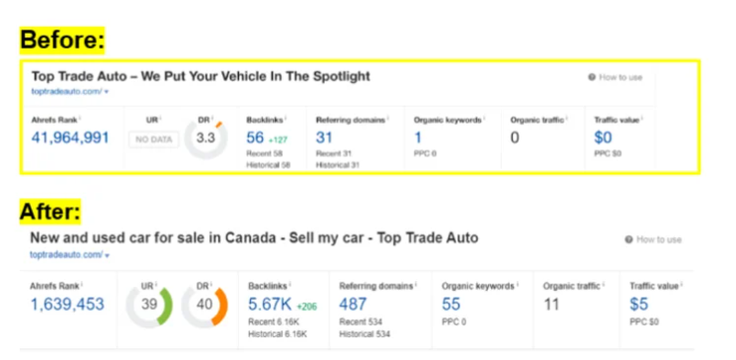736x360 pixels.
Task: Open the Before toptradeauto.com dropdown arrow
Action: pyautogui.click(x=107, y=92)
